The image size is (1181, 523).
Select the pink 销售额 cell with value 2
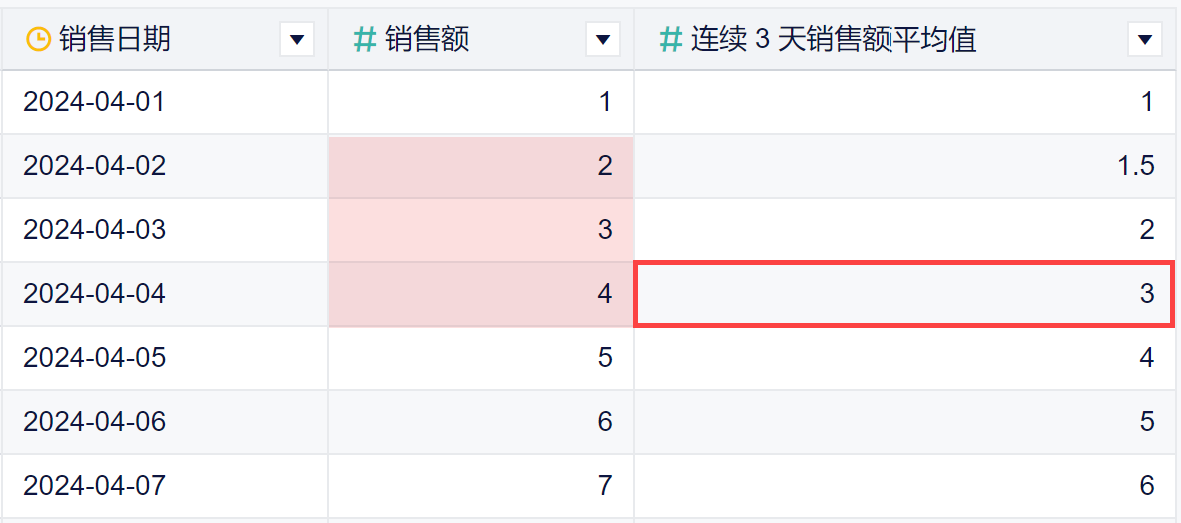[x=481, y=166]
